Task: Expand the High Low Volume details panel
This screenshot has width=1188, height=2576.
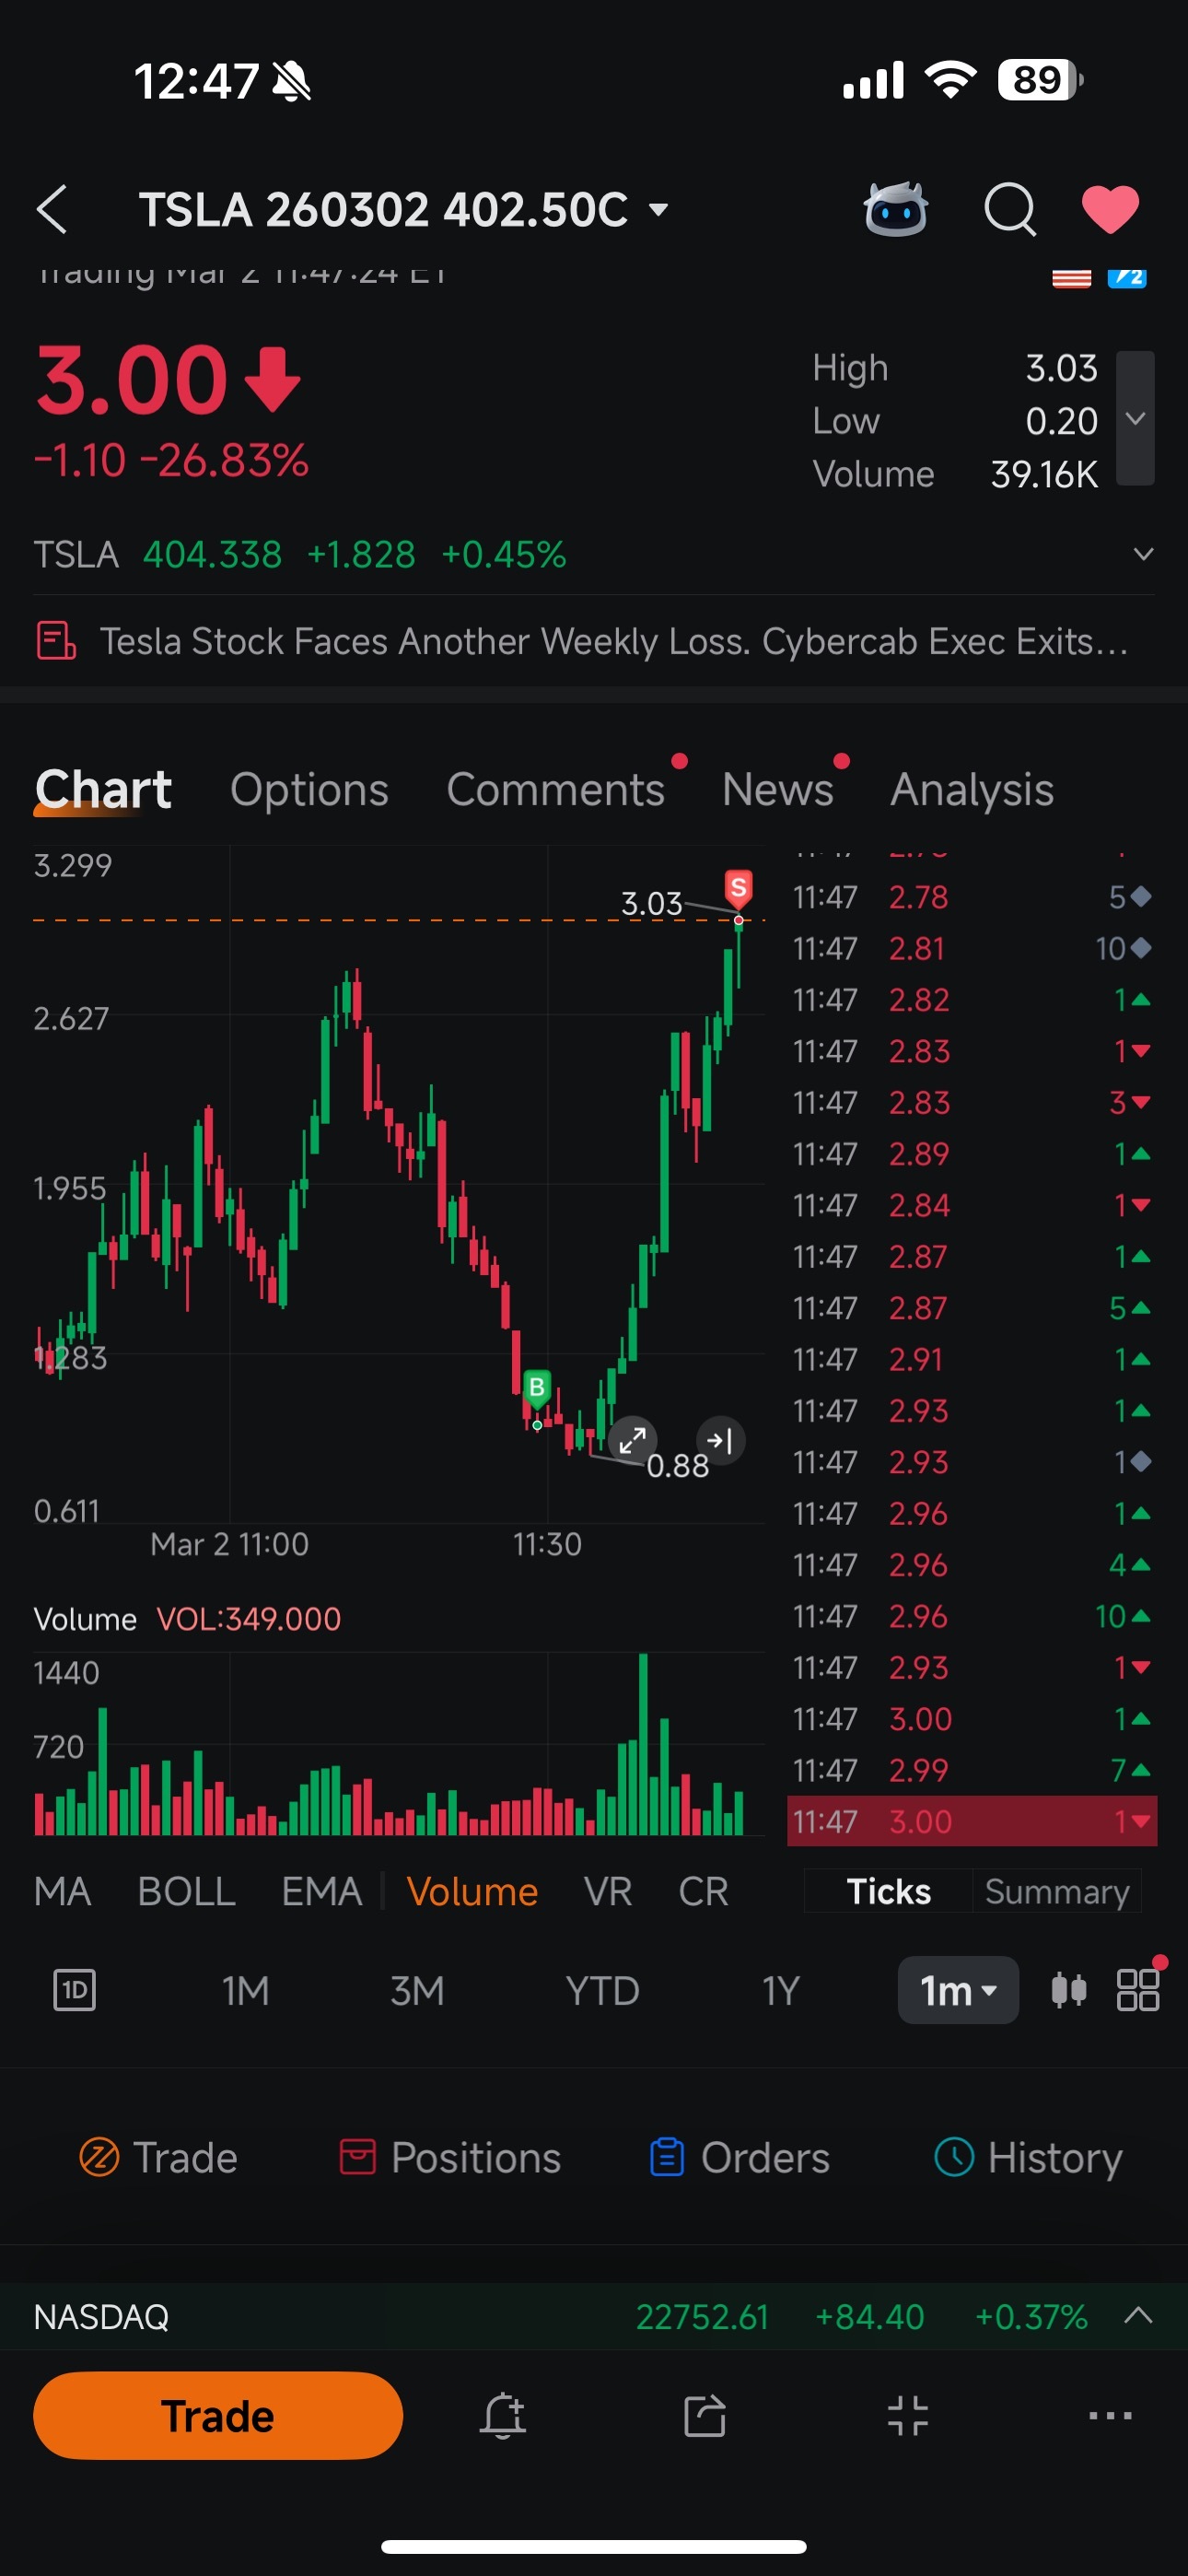Action: point(1135,418)
